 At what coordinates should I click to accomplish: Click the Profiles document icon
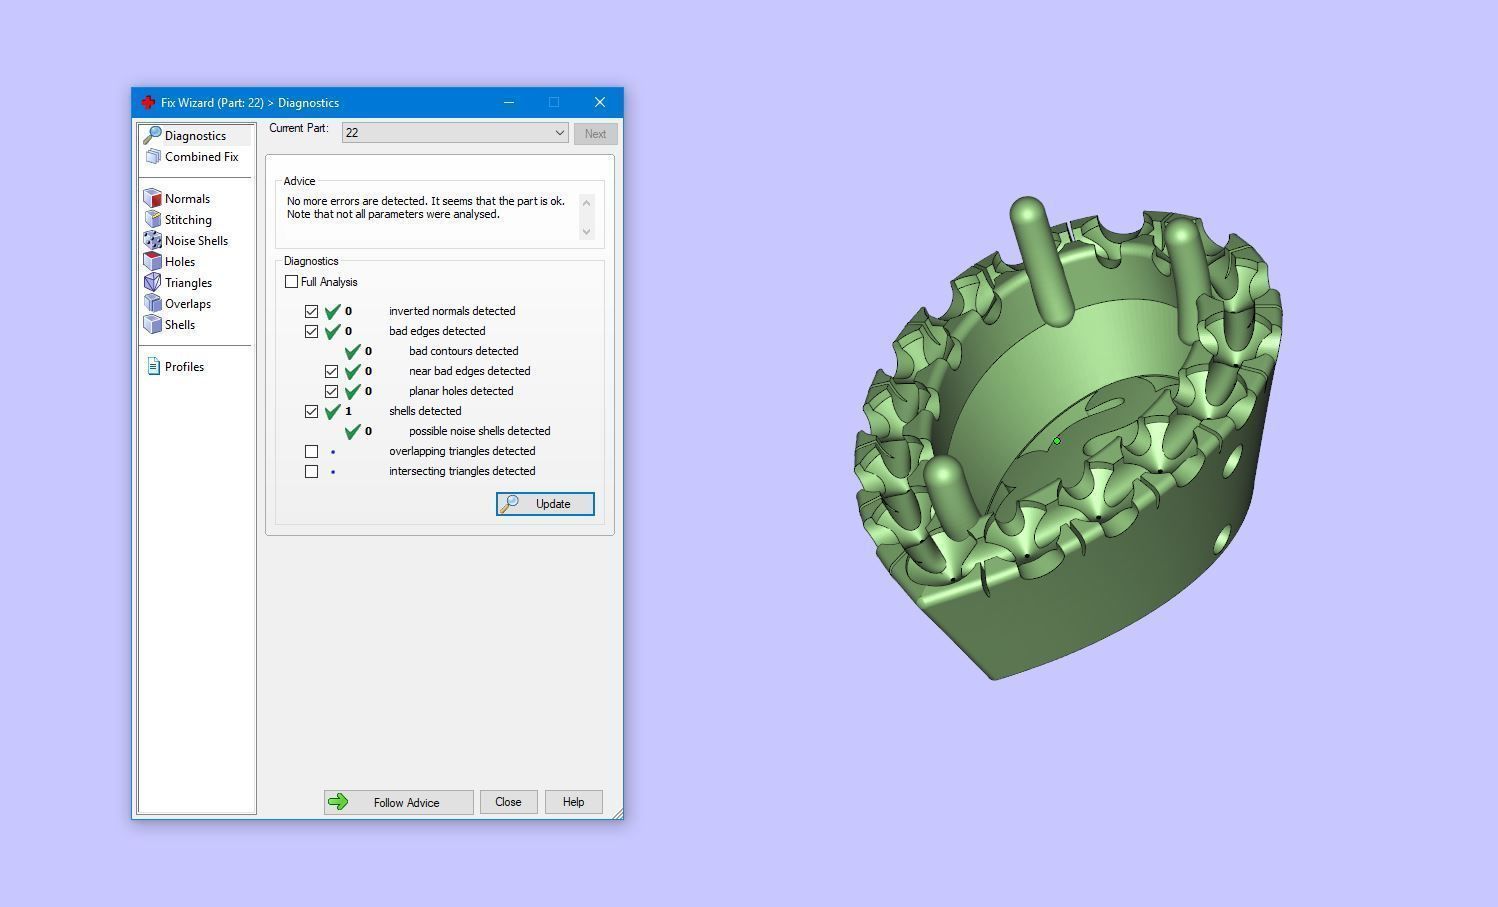pos(153,366)
